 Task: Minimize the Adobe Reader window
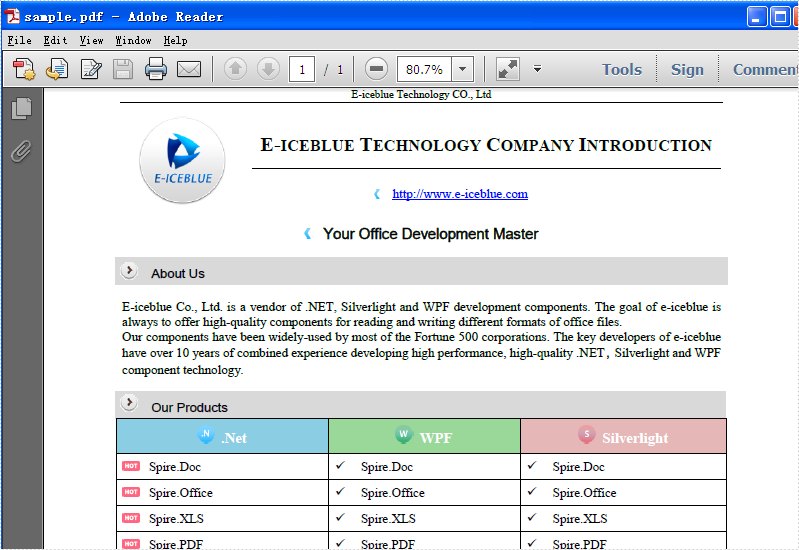coord(757,16)
